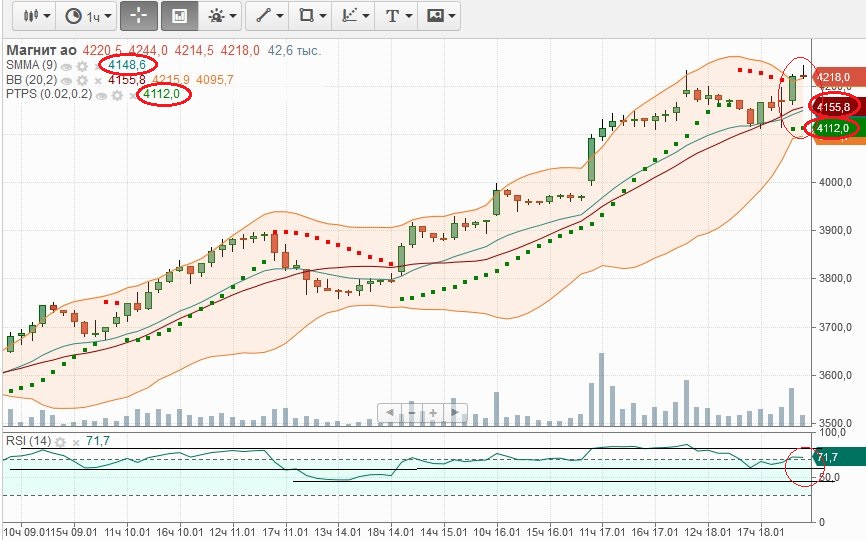Open SMMA (9) settings gear
866x540 pixels.
(x=82, y=66)
